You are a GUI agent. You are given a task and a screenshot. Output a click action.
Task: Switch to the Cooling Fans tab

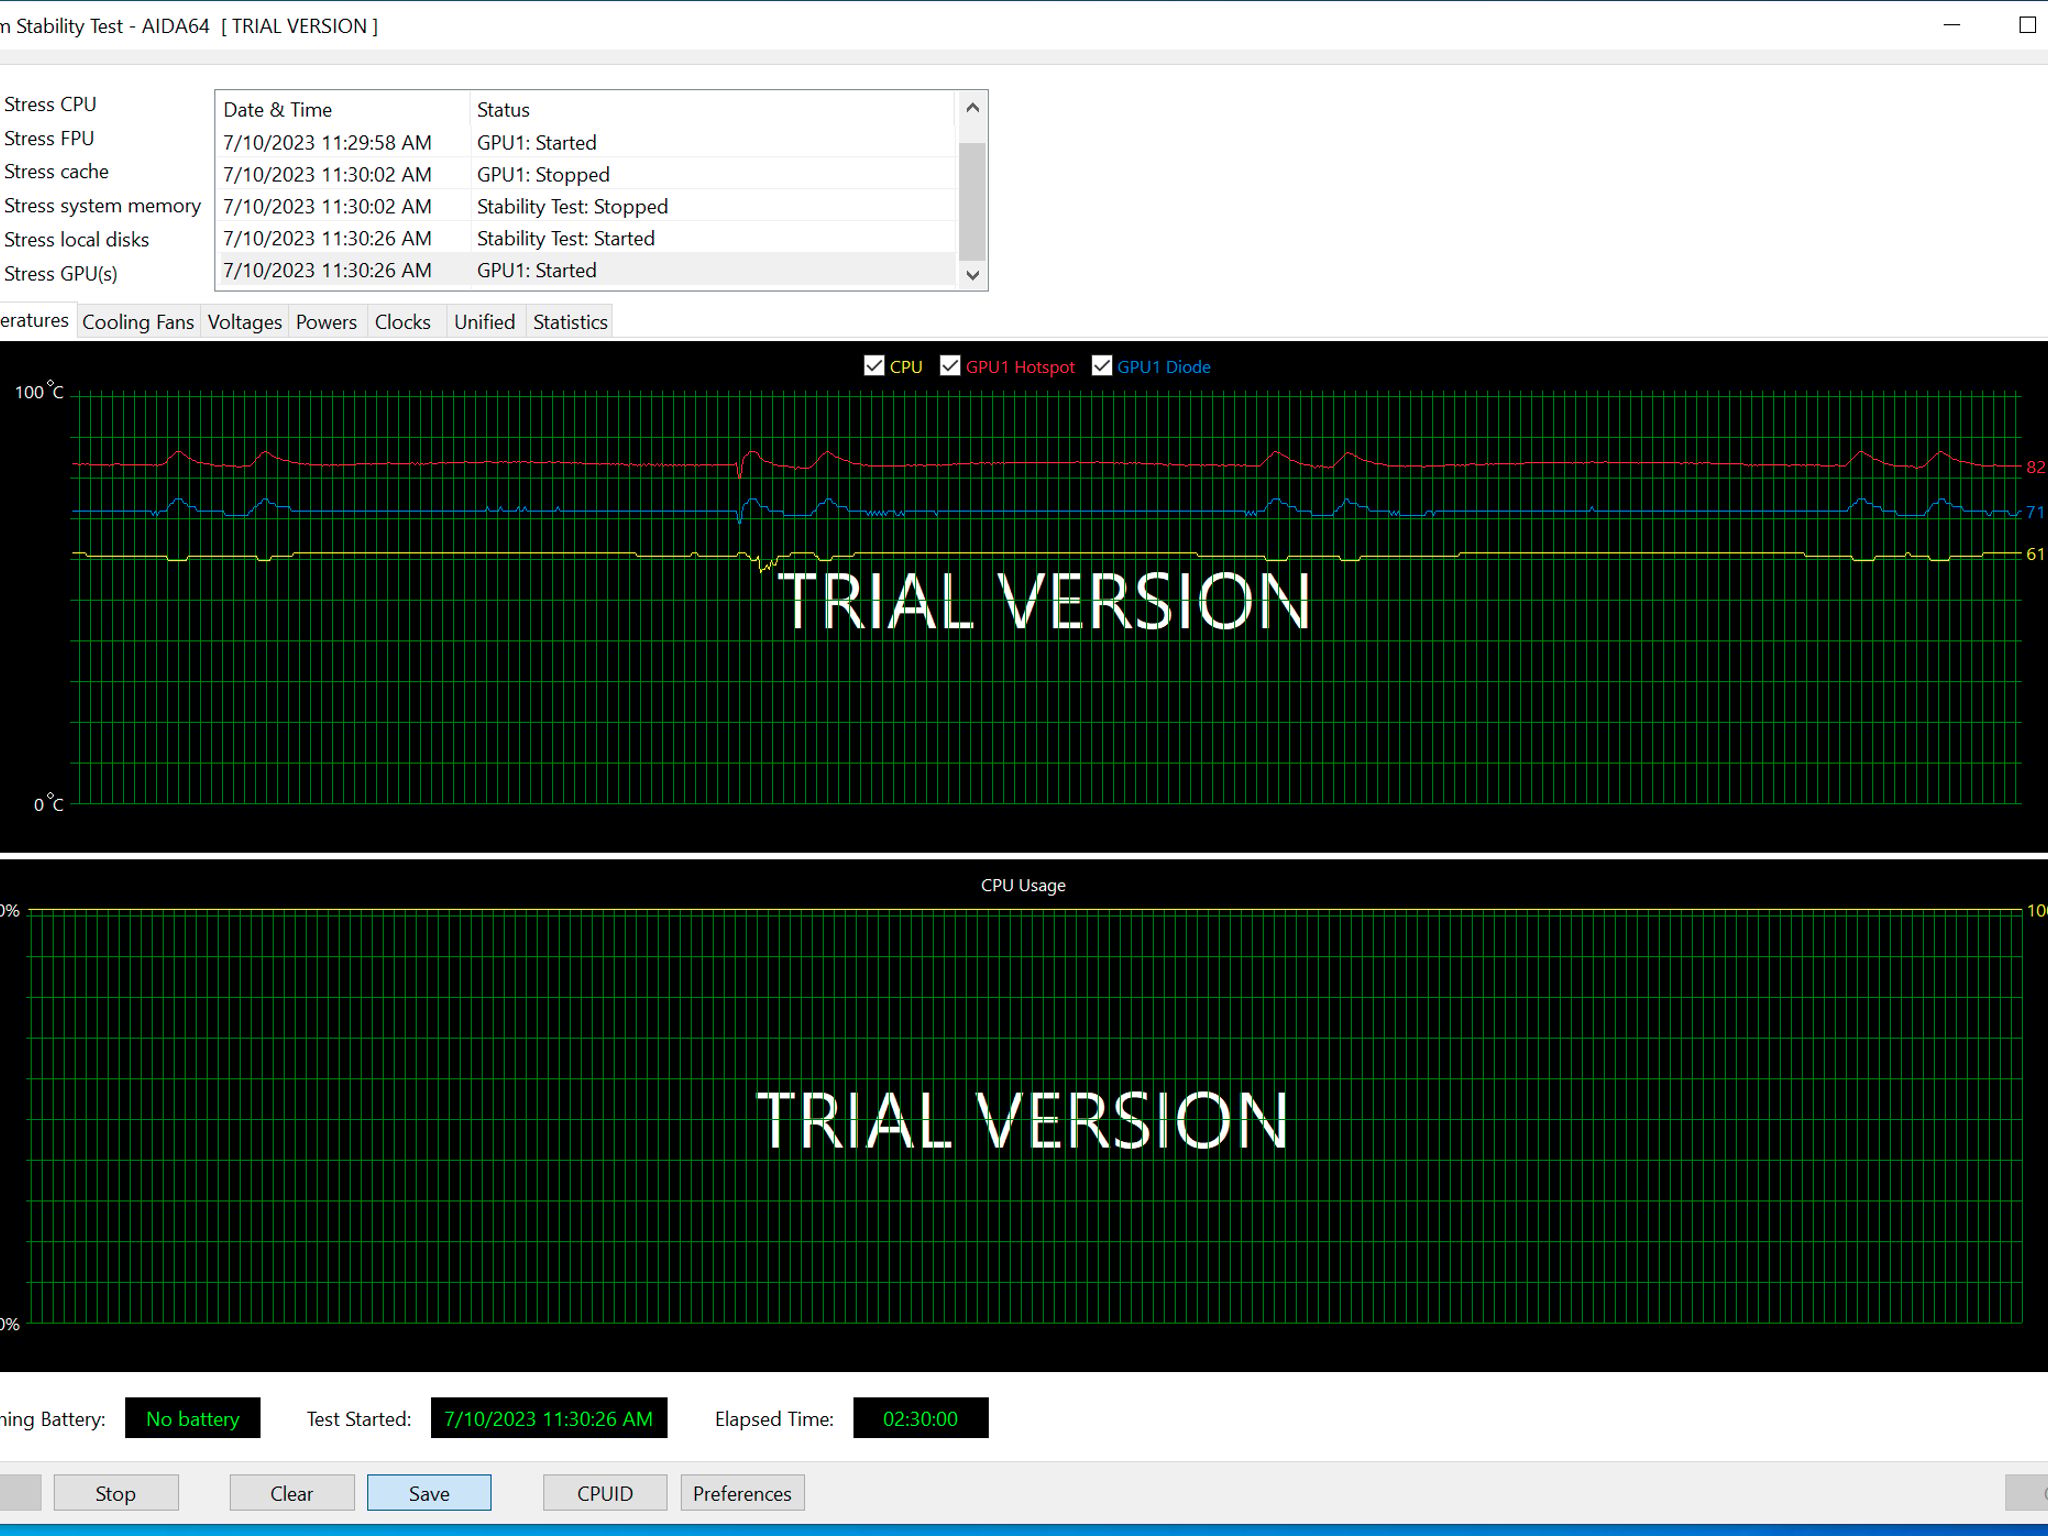[138, 322]
